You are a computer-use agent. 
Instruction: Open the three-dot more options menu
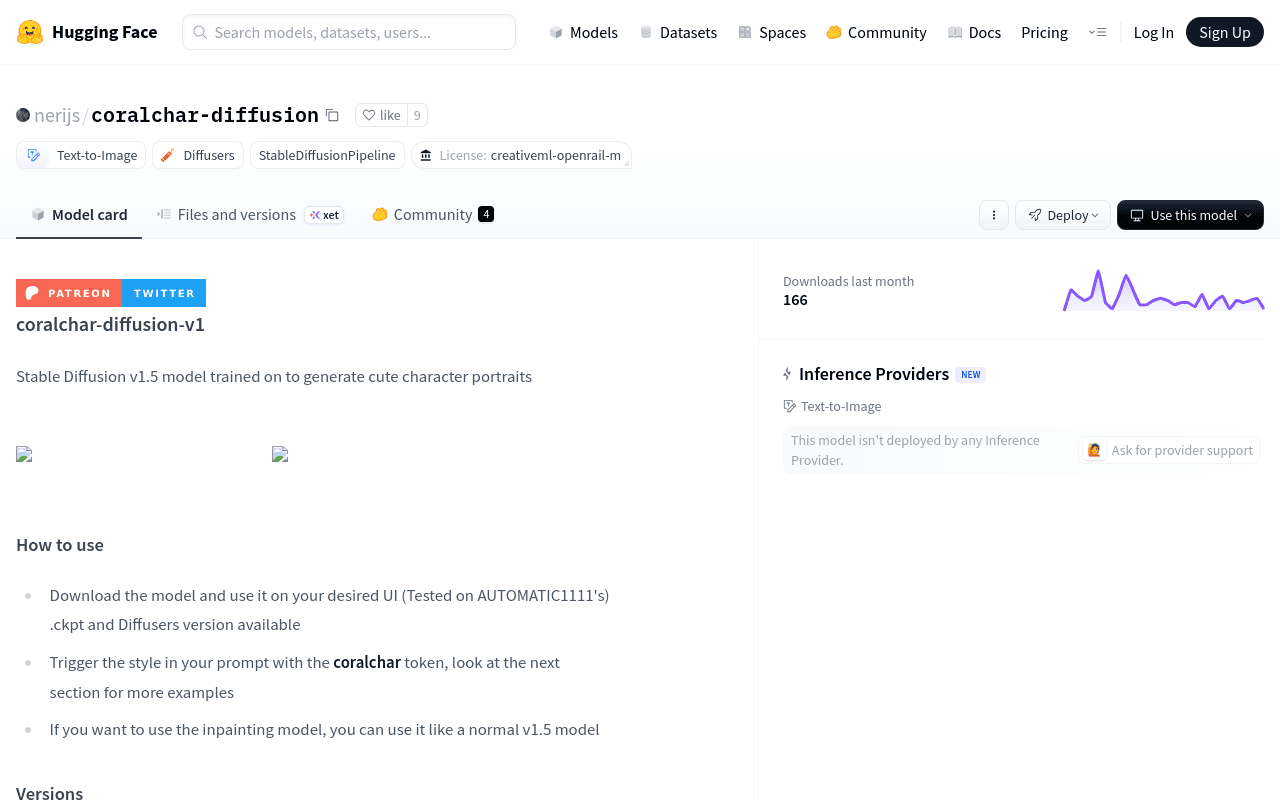tap(994, 215)
